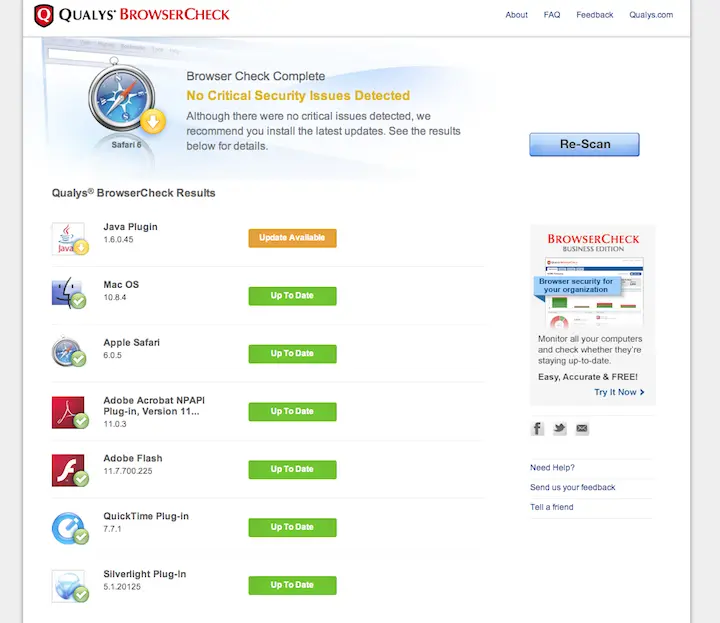
Task: Click the Tell a friend link
Action: click(x=551, y=507)
